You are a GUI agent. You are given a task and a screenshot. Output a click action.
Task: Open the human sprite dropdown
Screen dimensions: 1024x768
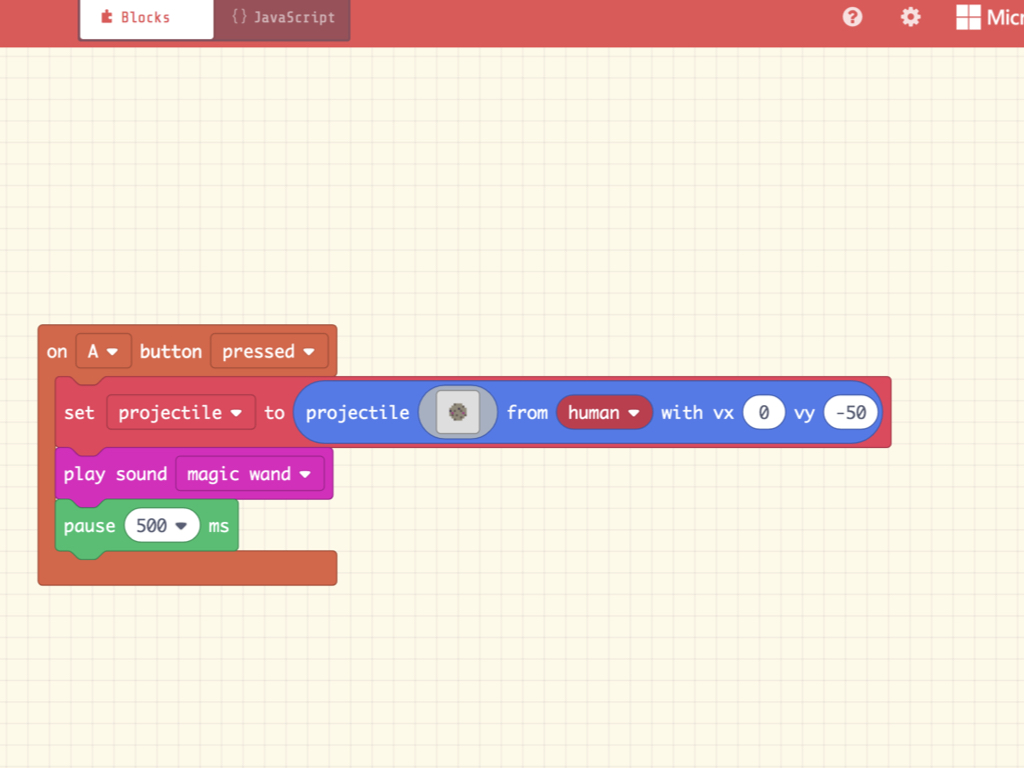(603, 413)
